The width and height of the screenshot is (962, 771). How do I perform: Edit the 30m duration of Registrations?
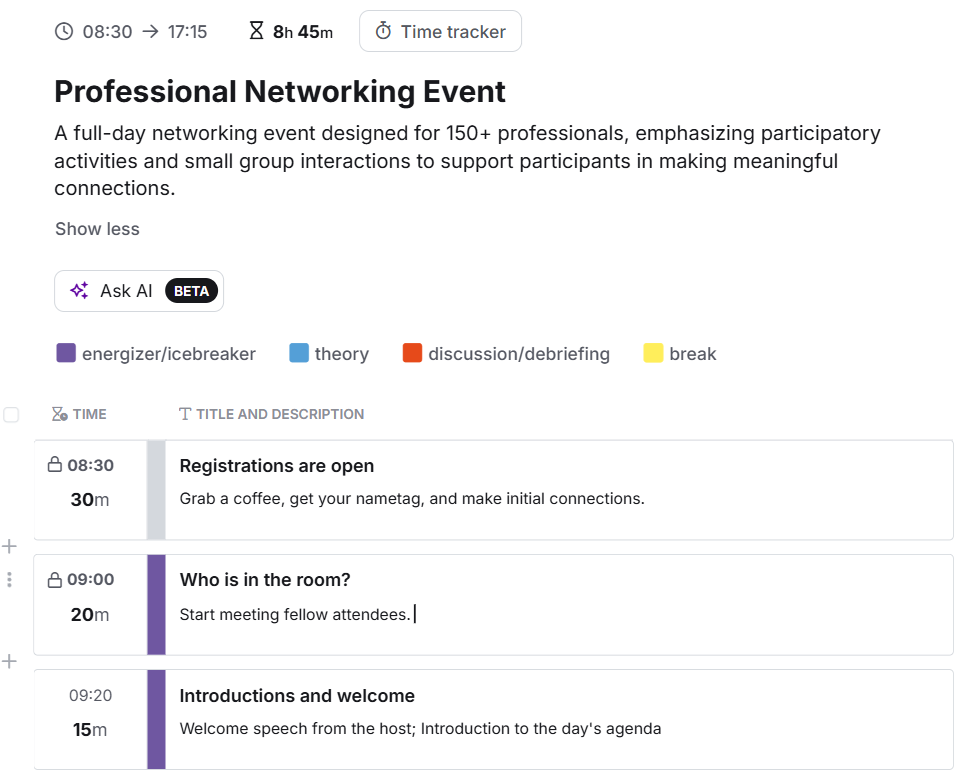tap(90, 499)
